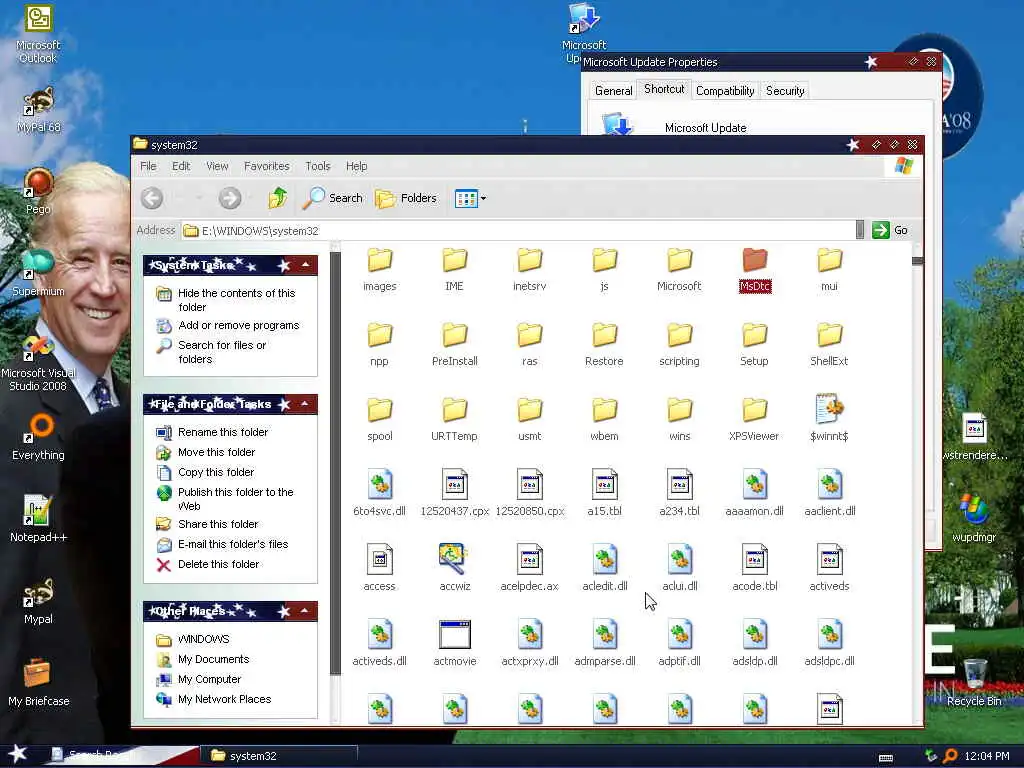Select the wbem folder

tap(604, 420)
